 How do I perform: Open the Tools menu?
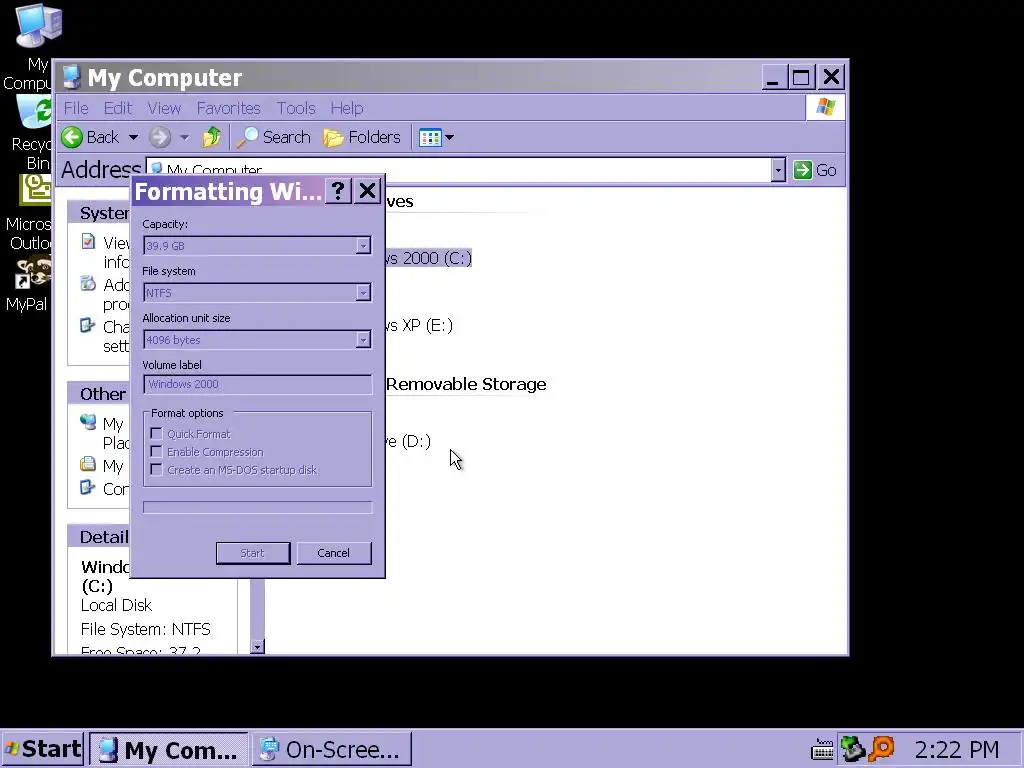(x=296, y=108)
